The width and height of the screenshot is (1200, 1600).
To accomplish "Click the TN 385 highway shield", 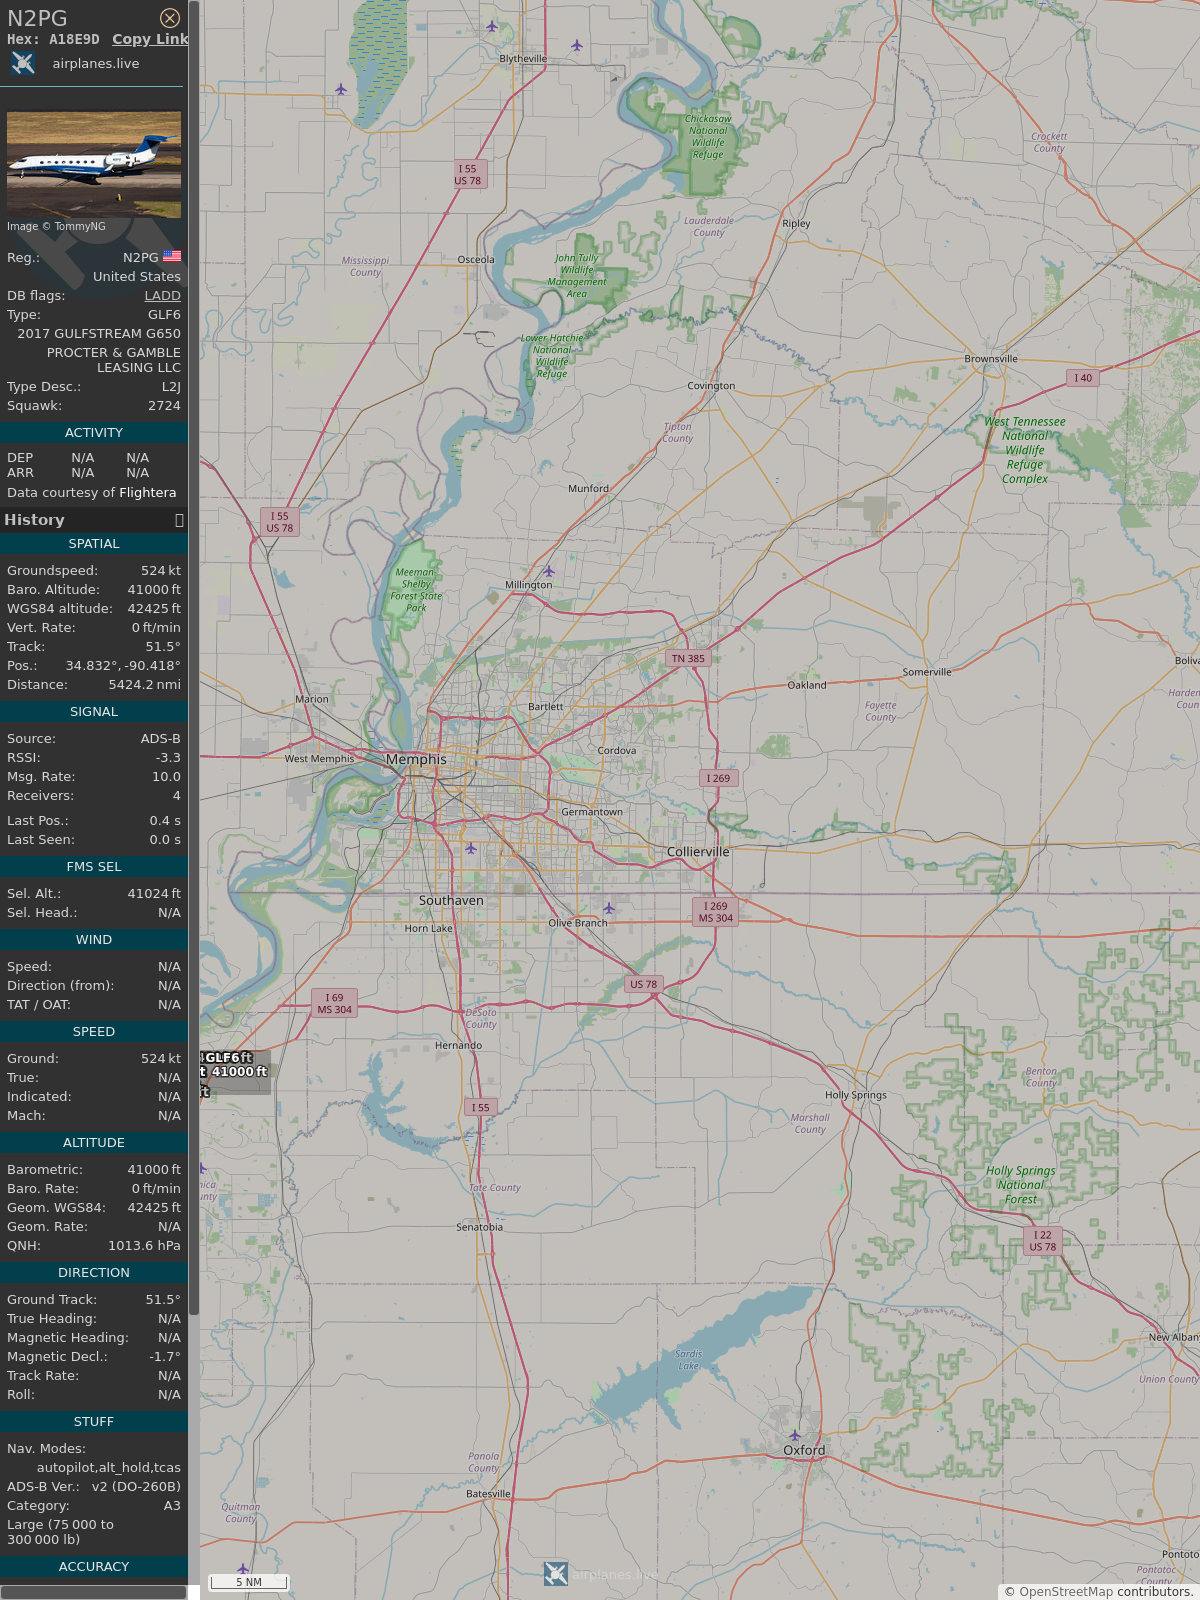I will pos(688,658).
